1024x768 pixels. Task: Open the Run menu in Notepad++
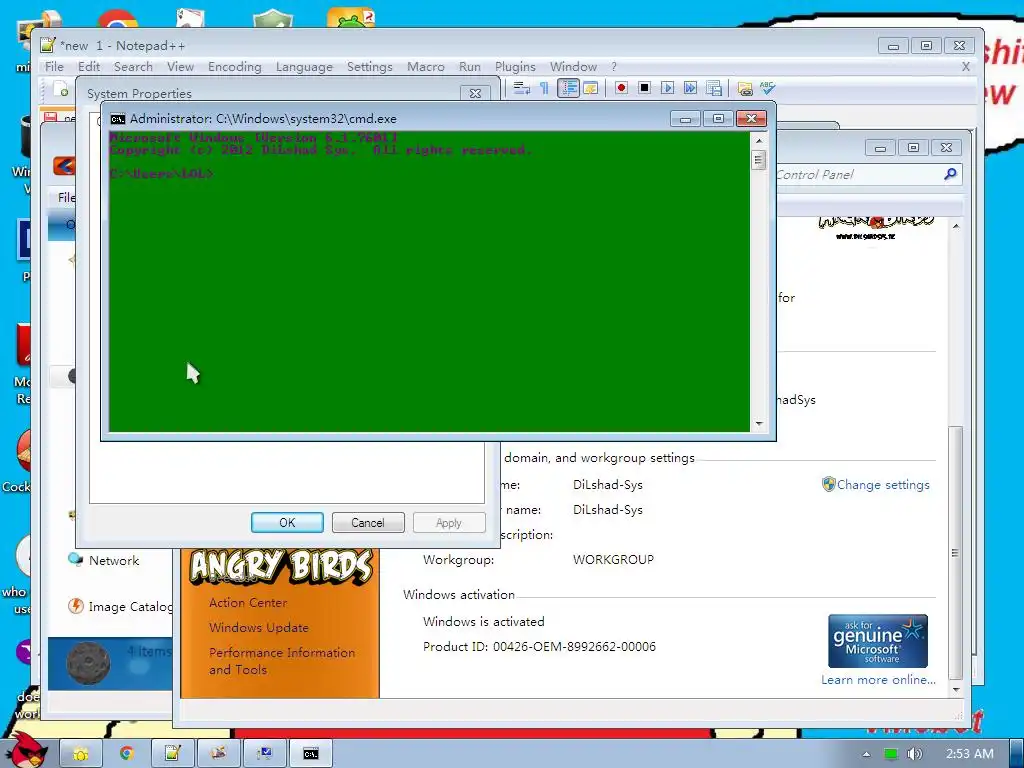point(470,67)
